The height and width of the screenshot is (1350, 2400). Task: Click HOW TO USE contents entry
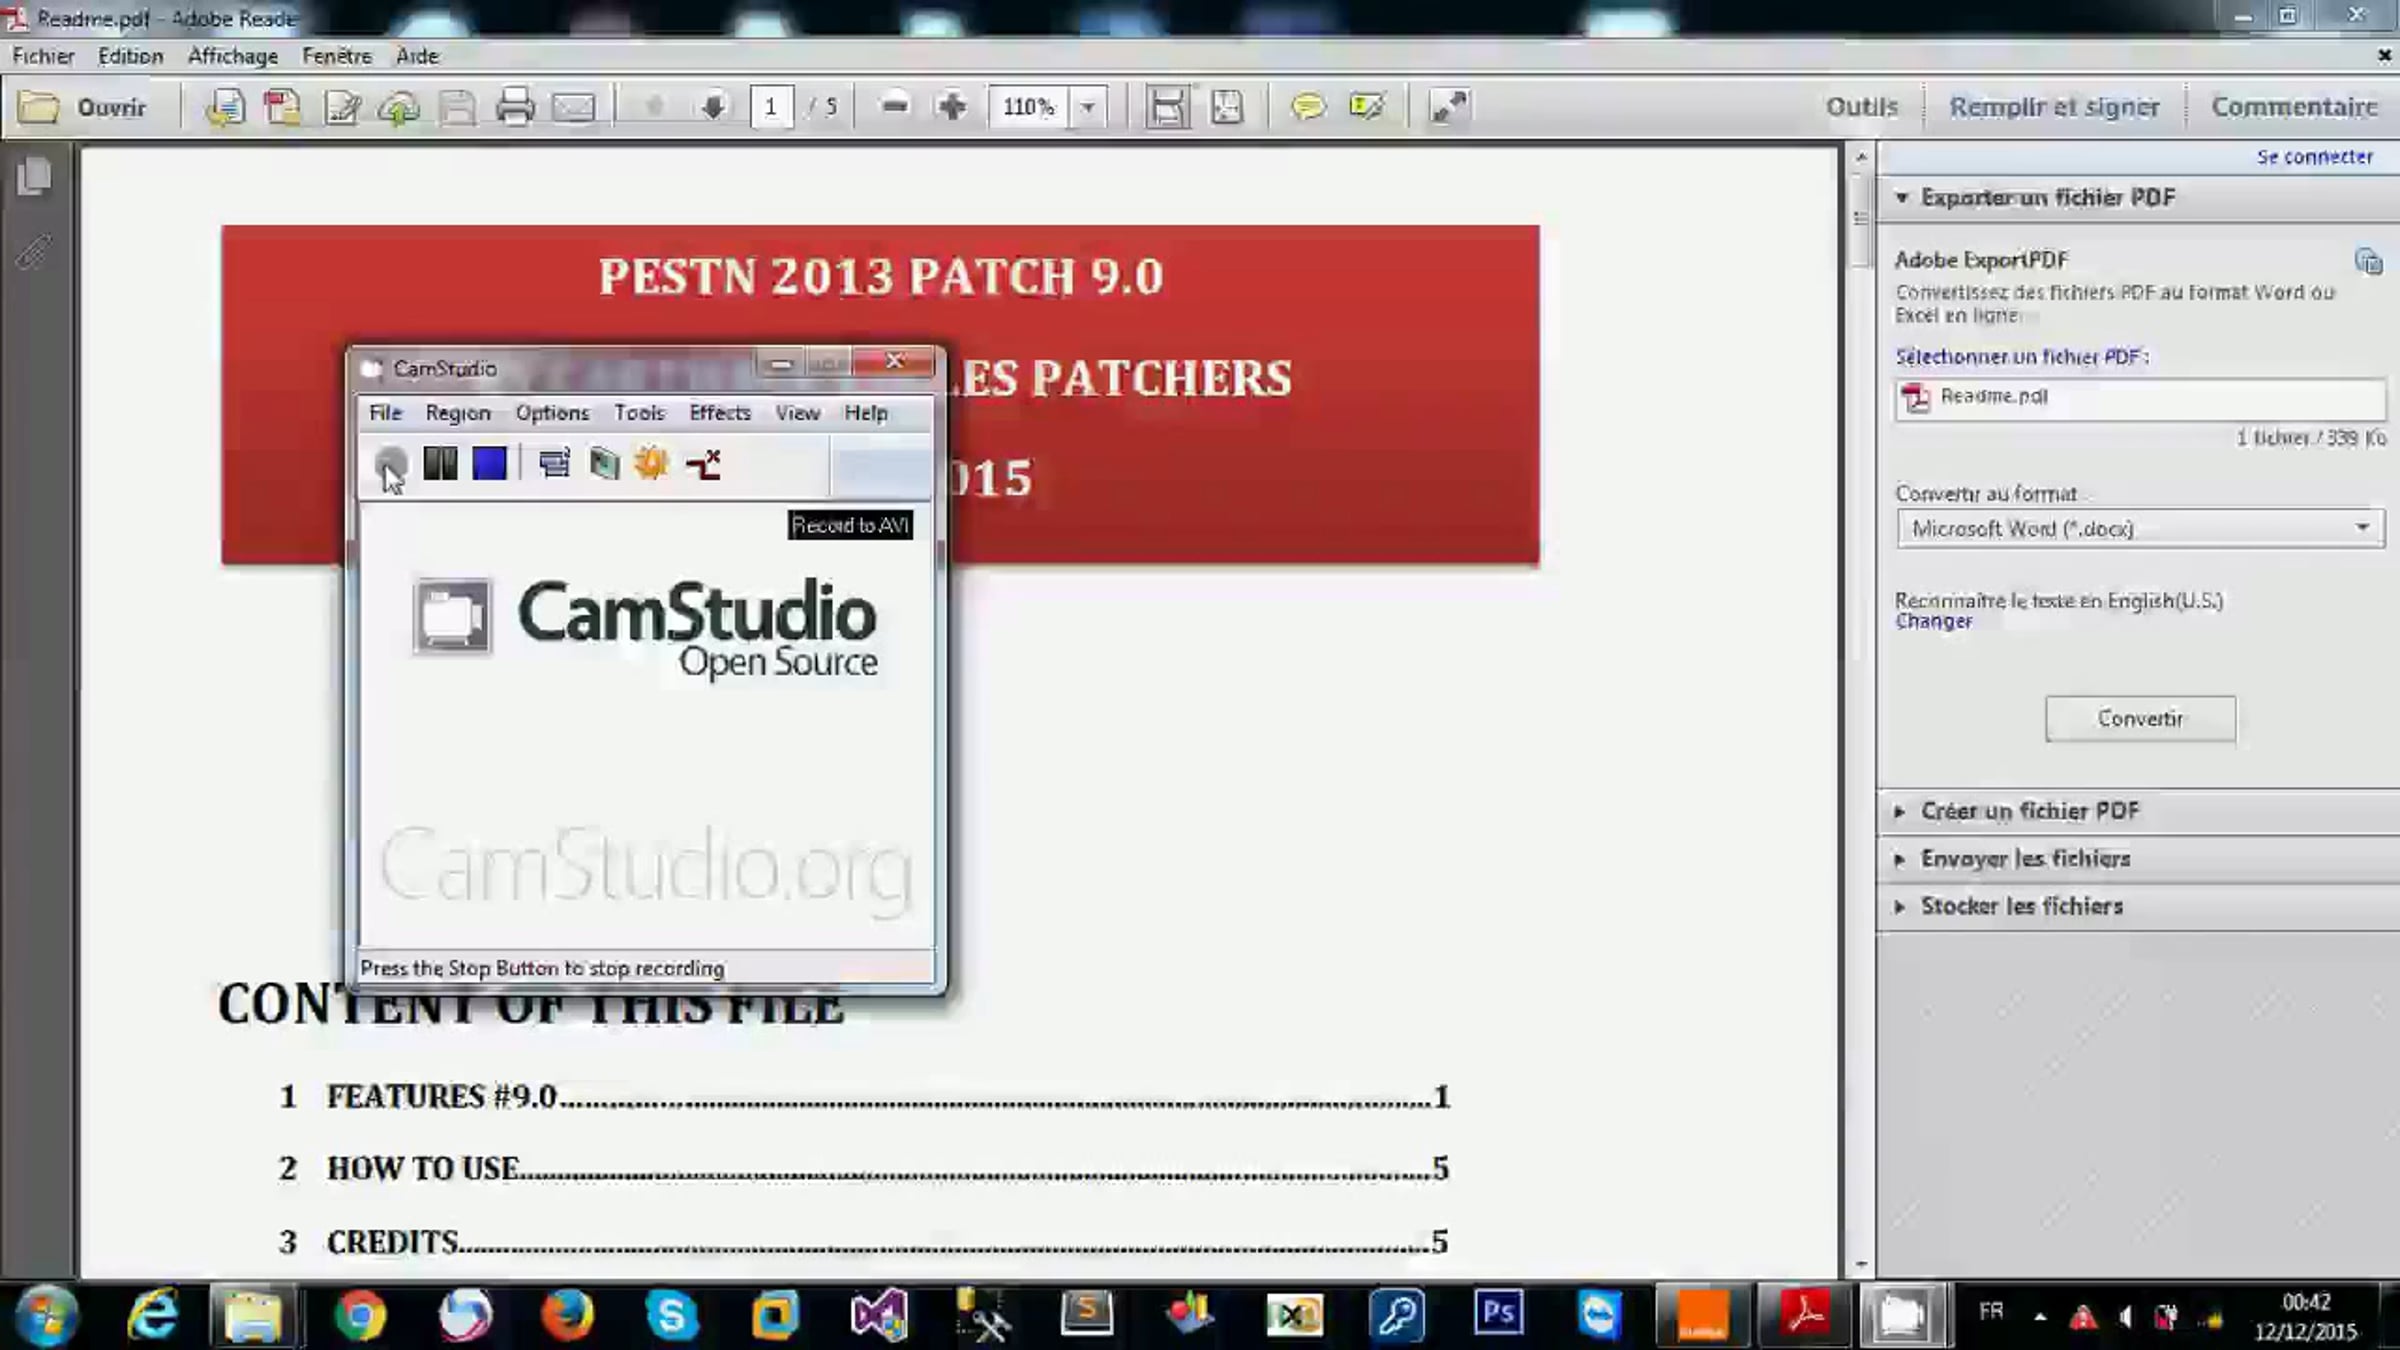pyautogui.click(x=864, y=1169)
